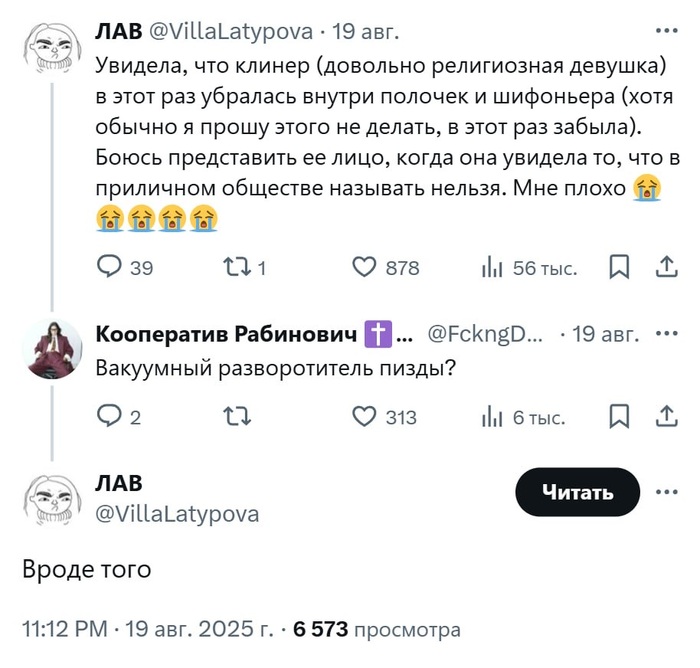Share the first ЛАВ tweet

point(667,267)
